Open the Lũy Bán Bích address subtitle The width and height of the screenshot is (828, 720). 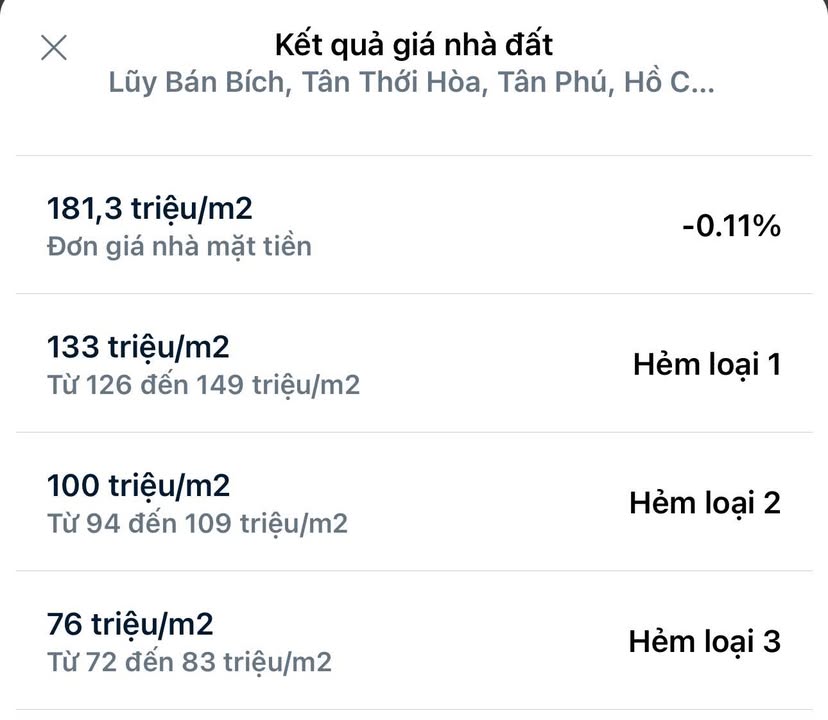[411, 82]
